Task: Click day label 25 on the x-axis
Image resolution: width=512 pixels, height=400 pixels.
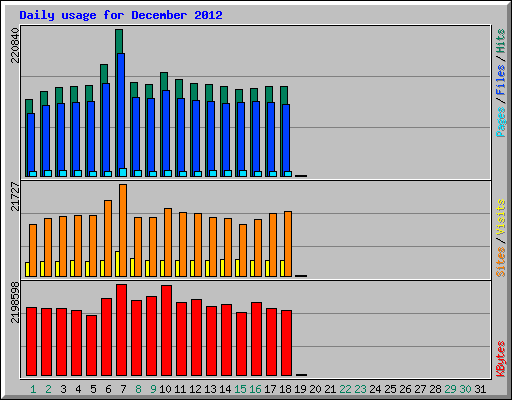Action: point(390,389)
